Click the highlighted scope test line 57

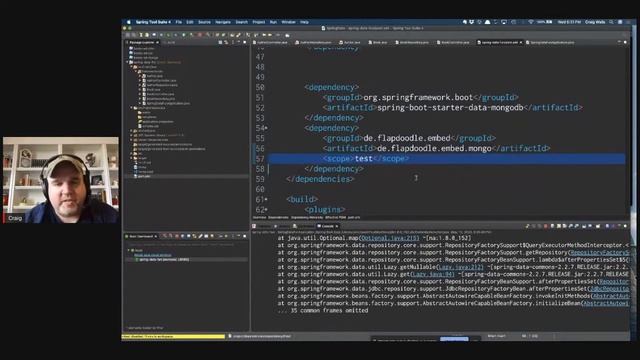pos(446,159)
